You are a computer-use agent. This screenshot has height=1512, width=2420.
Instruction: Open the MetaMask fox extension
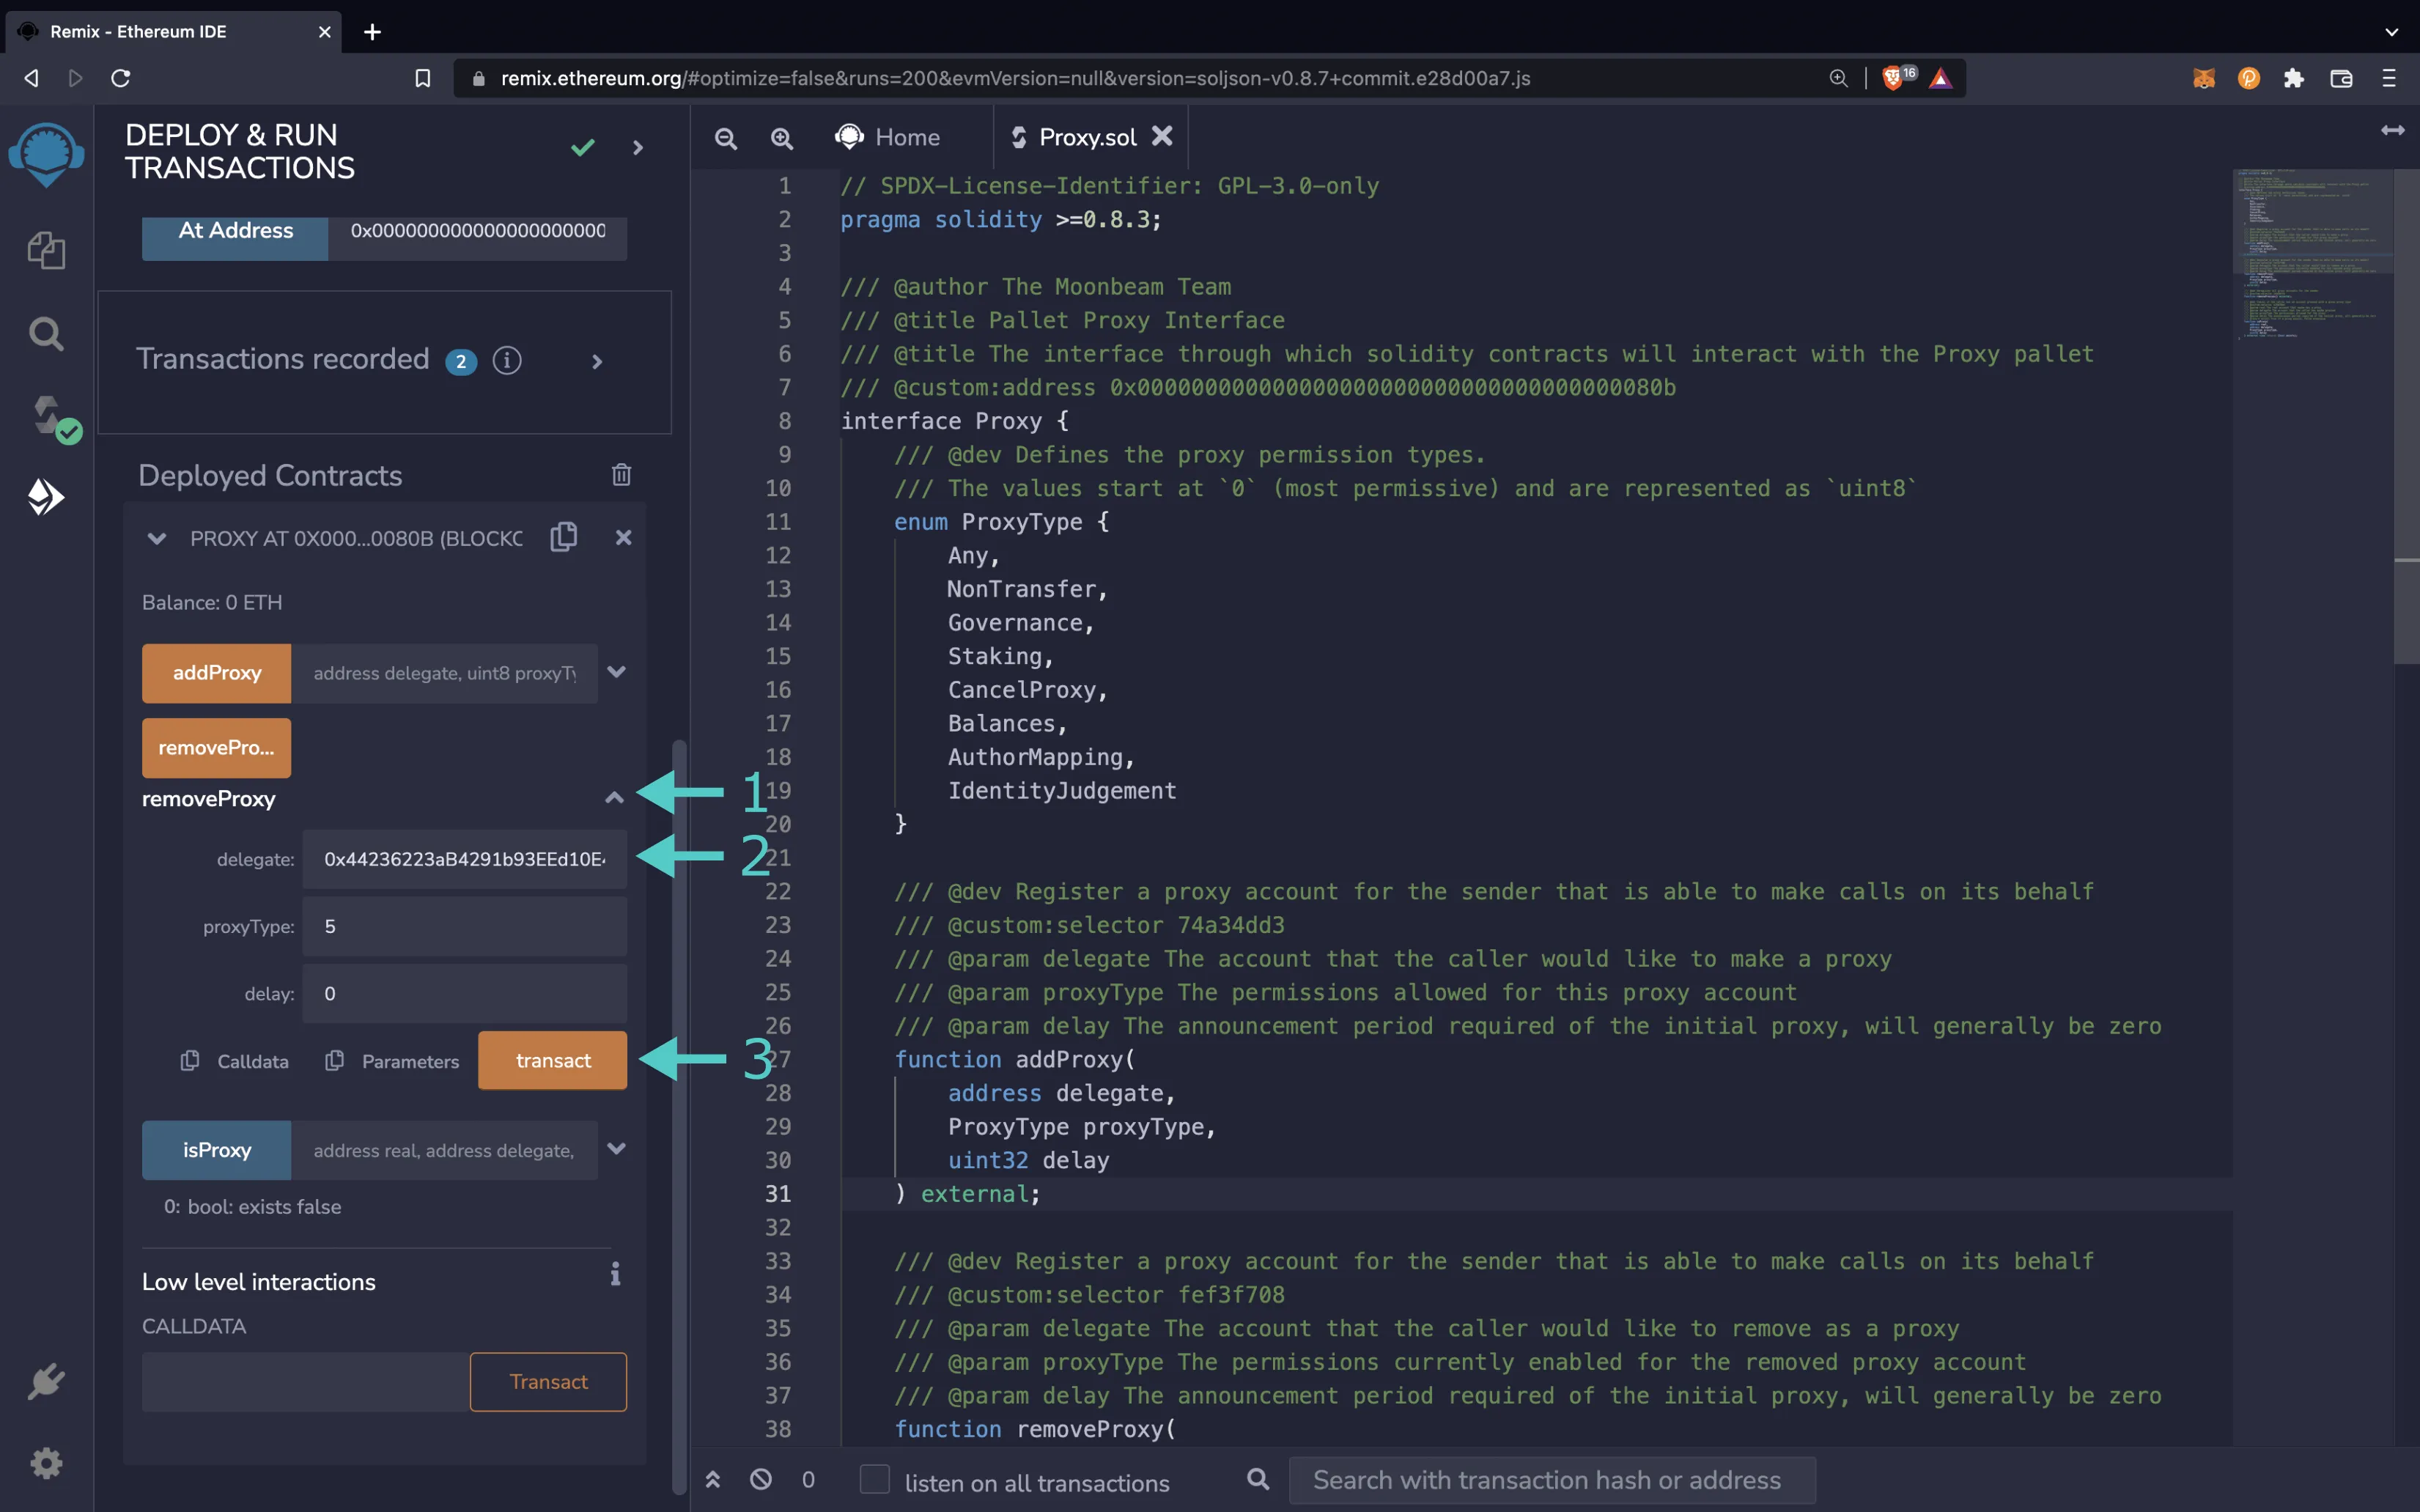(x=2204, y=78)
